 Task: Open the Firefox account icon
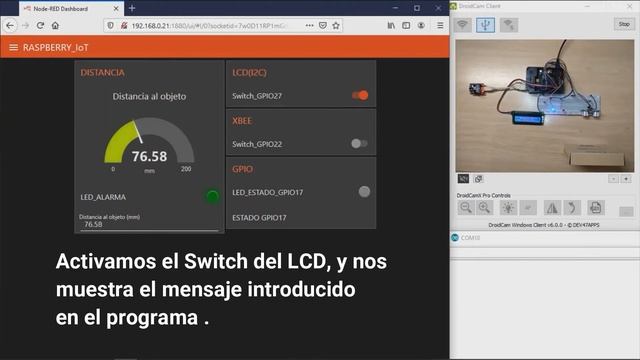(x=421, y=25)
